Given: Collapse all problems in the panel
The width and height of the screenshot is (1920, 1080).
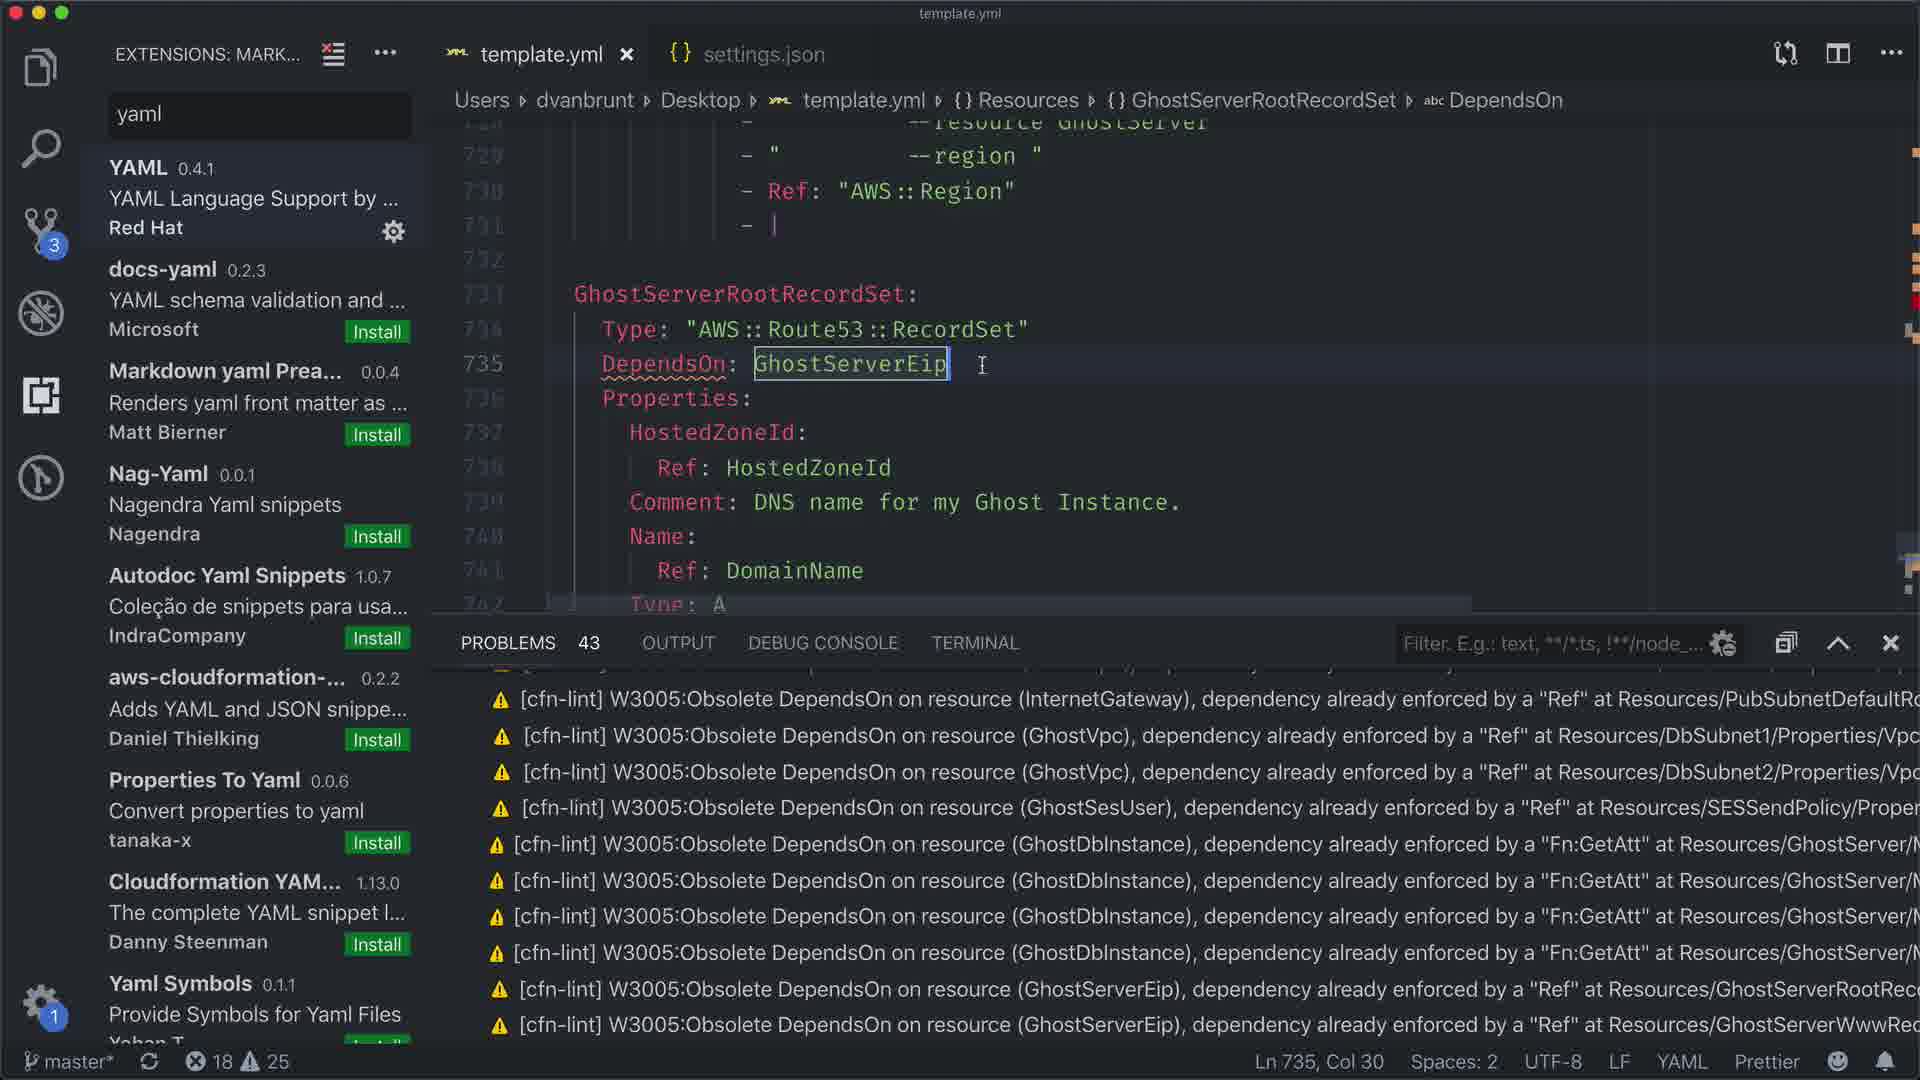Looking at the screenshot, I should point(1786,643).
